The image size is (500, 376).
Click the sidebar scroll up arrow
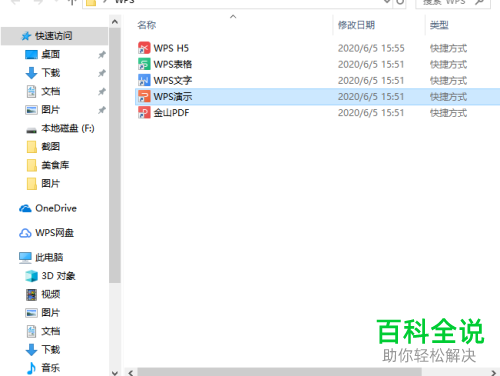[115, 22]
